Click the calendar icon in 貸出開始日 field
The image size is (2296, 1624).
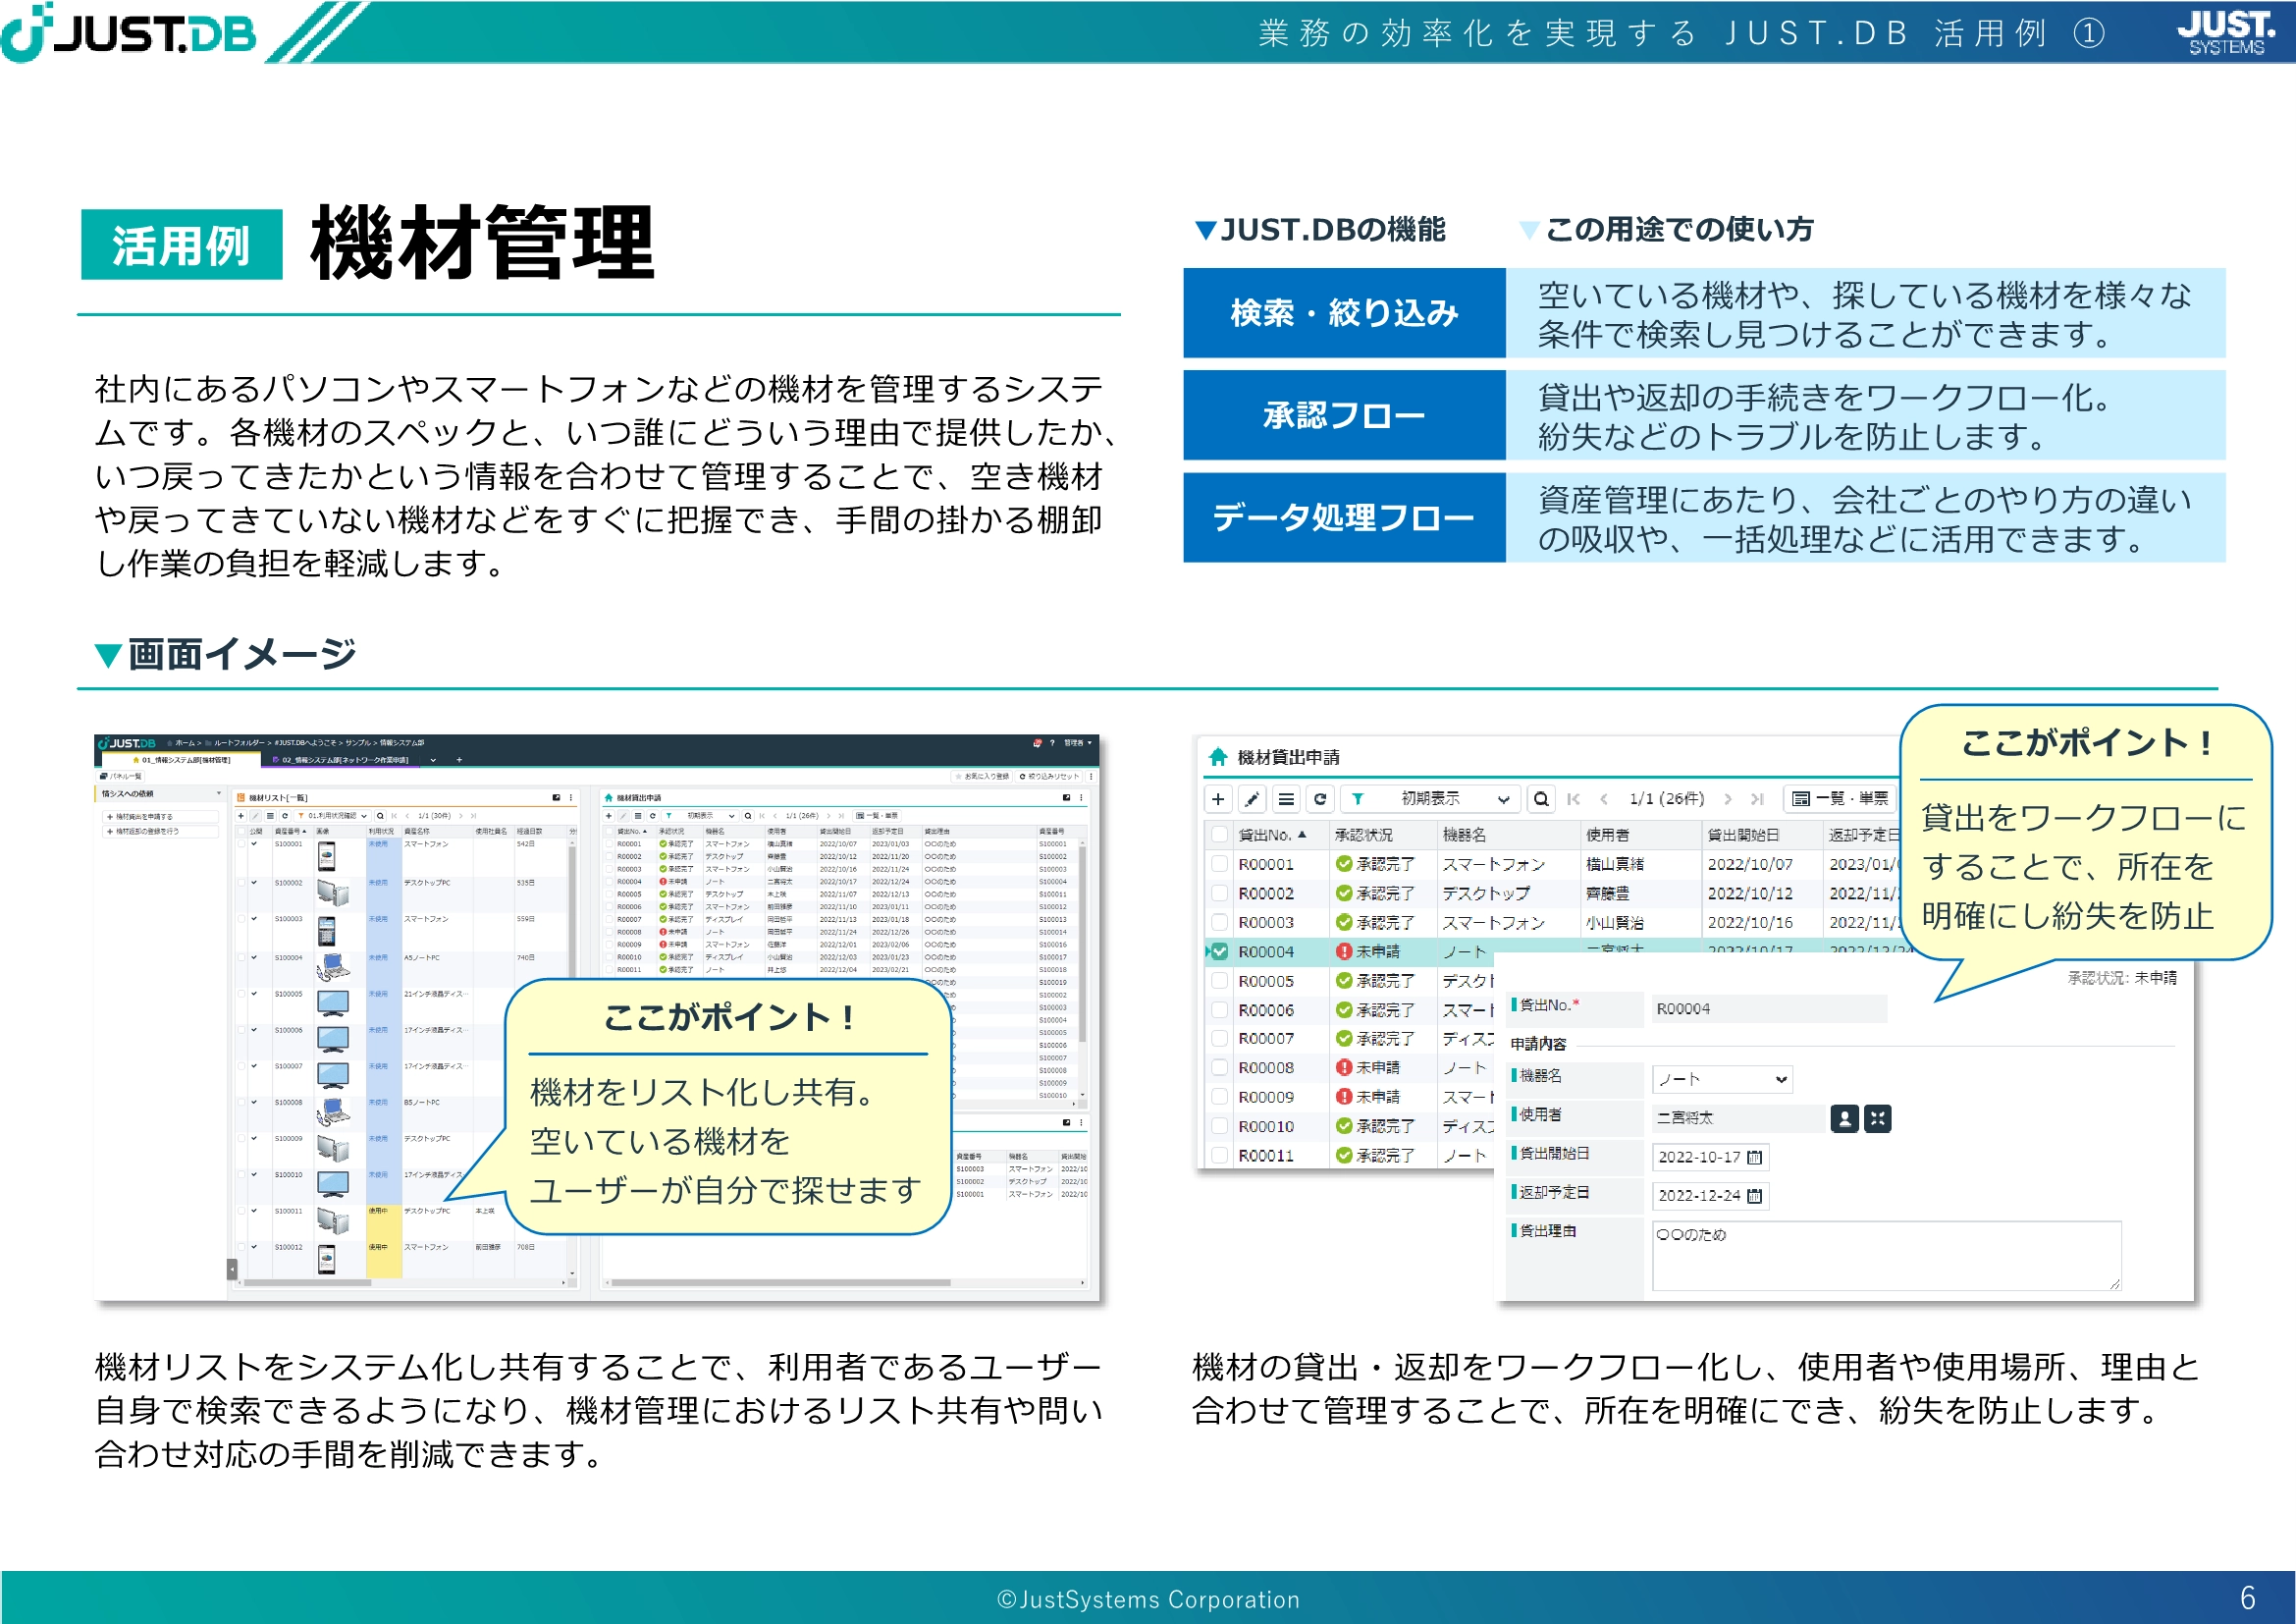pyautogui.click(x=1754, y=1157)
